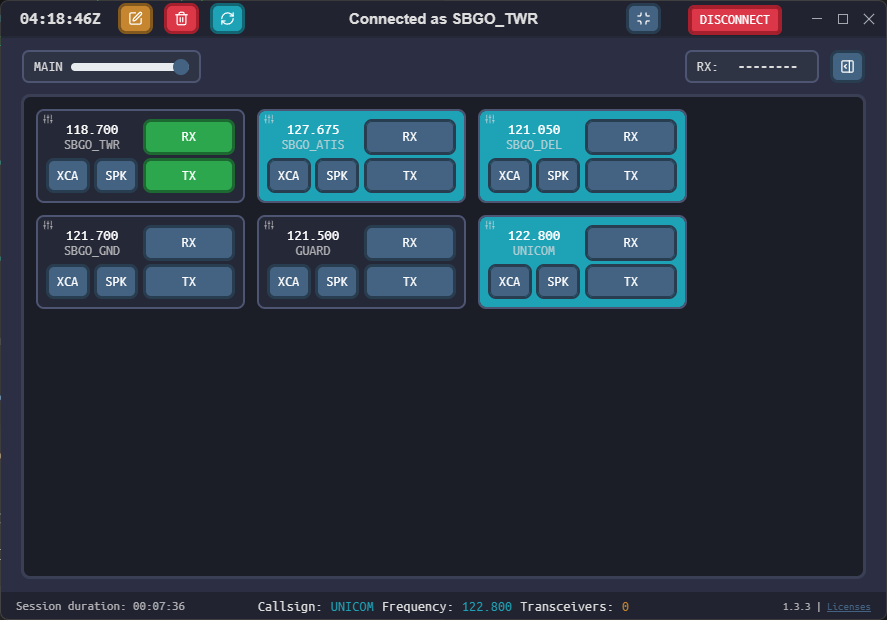
Task: Enable XCA on SBGO_DEL
Action: coord(509,176)
